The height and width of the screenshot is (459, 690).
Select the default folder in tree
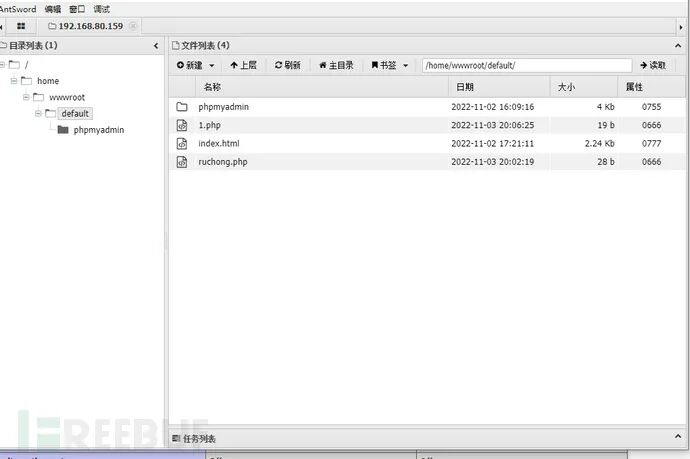pos(75,114)
